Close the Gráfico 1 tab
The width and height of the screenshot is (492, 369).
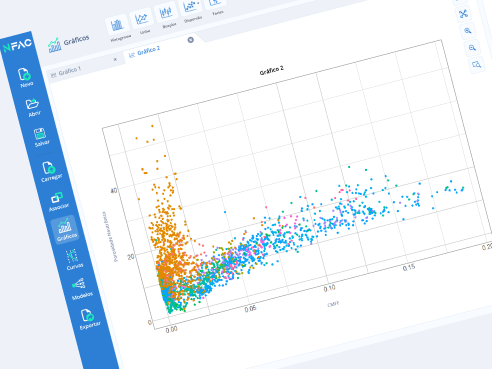point(115,59)
